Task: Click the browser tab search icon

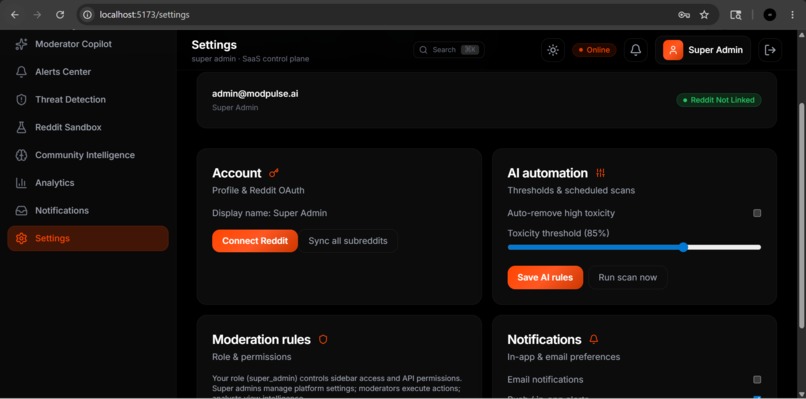Action: click(x=736, y=15)
